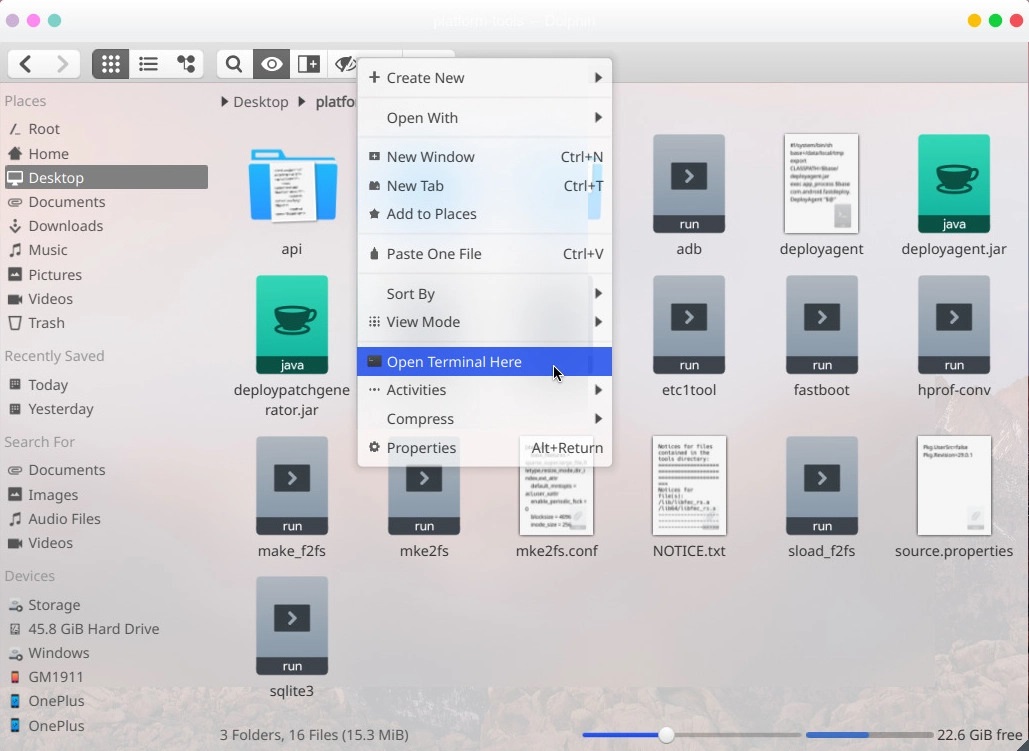
Task: Switch to the details list view
Action: coord(148,64)
